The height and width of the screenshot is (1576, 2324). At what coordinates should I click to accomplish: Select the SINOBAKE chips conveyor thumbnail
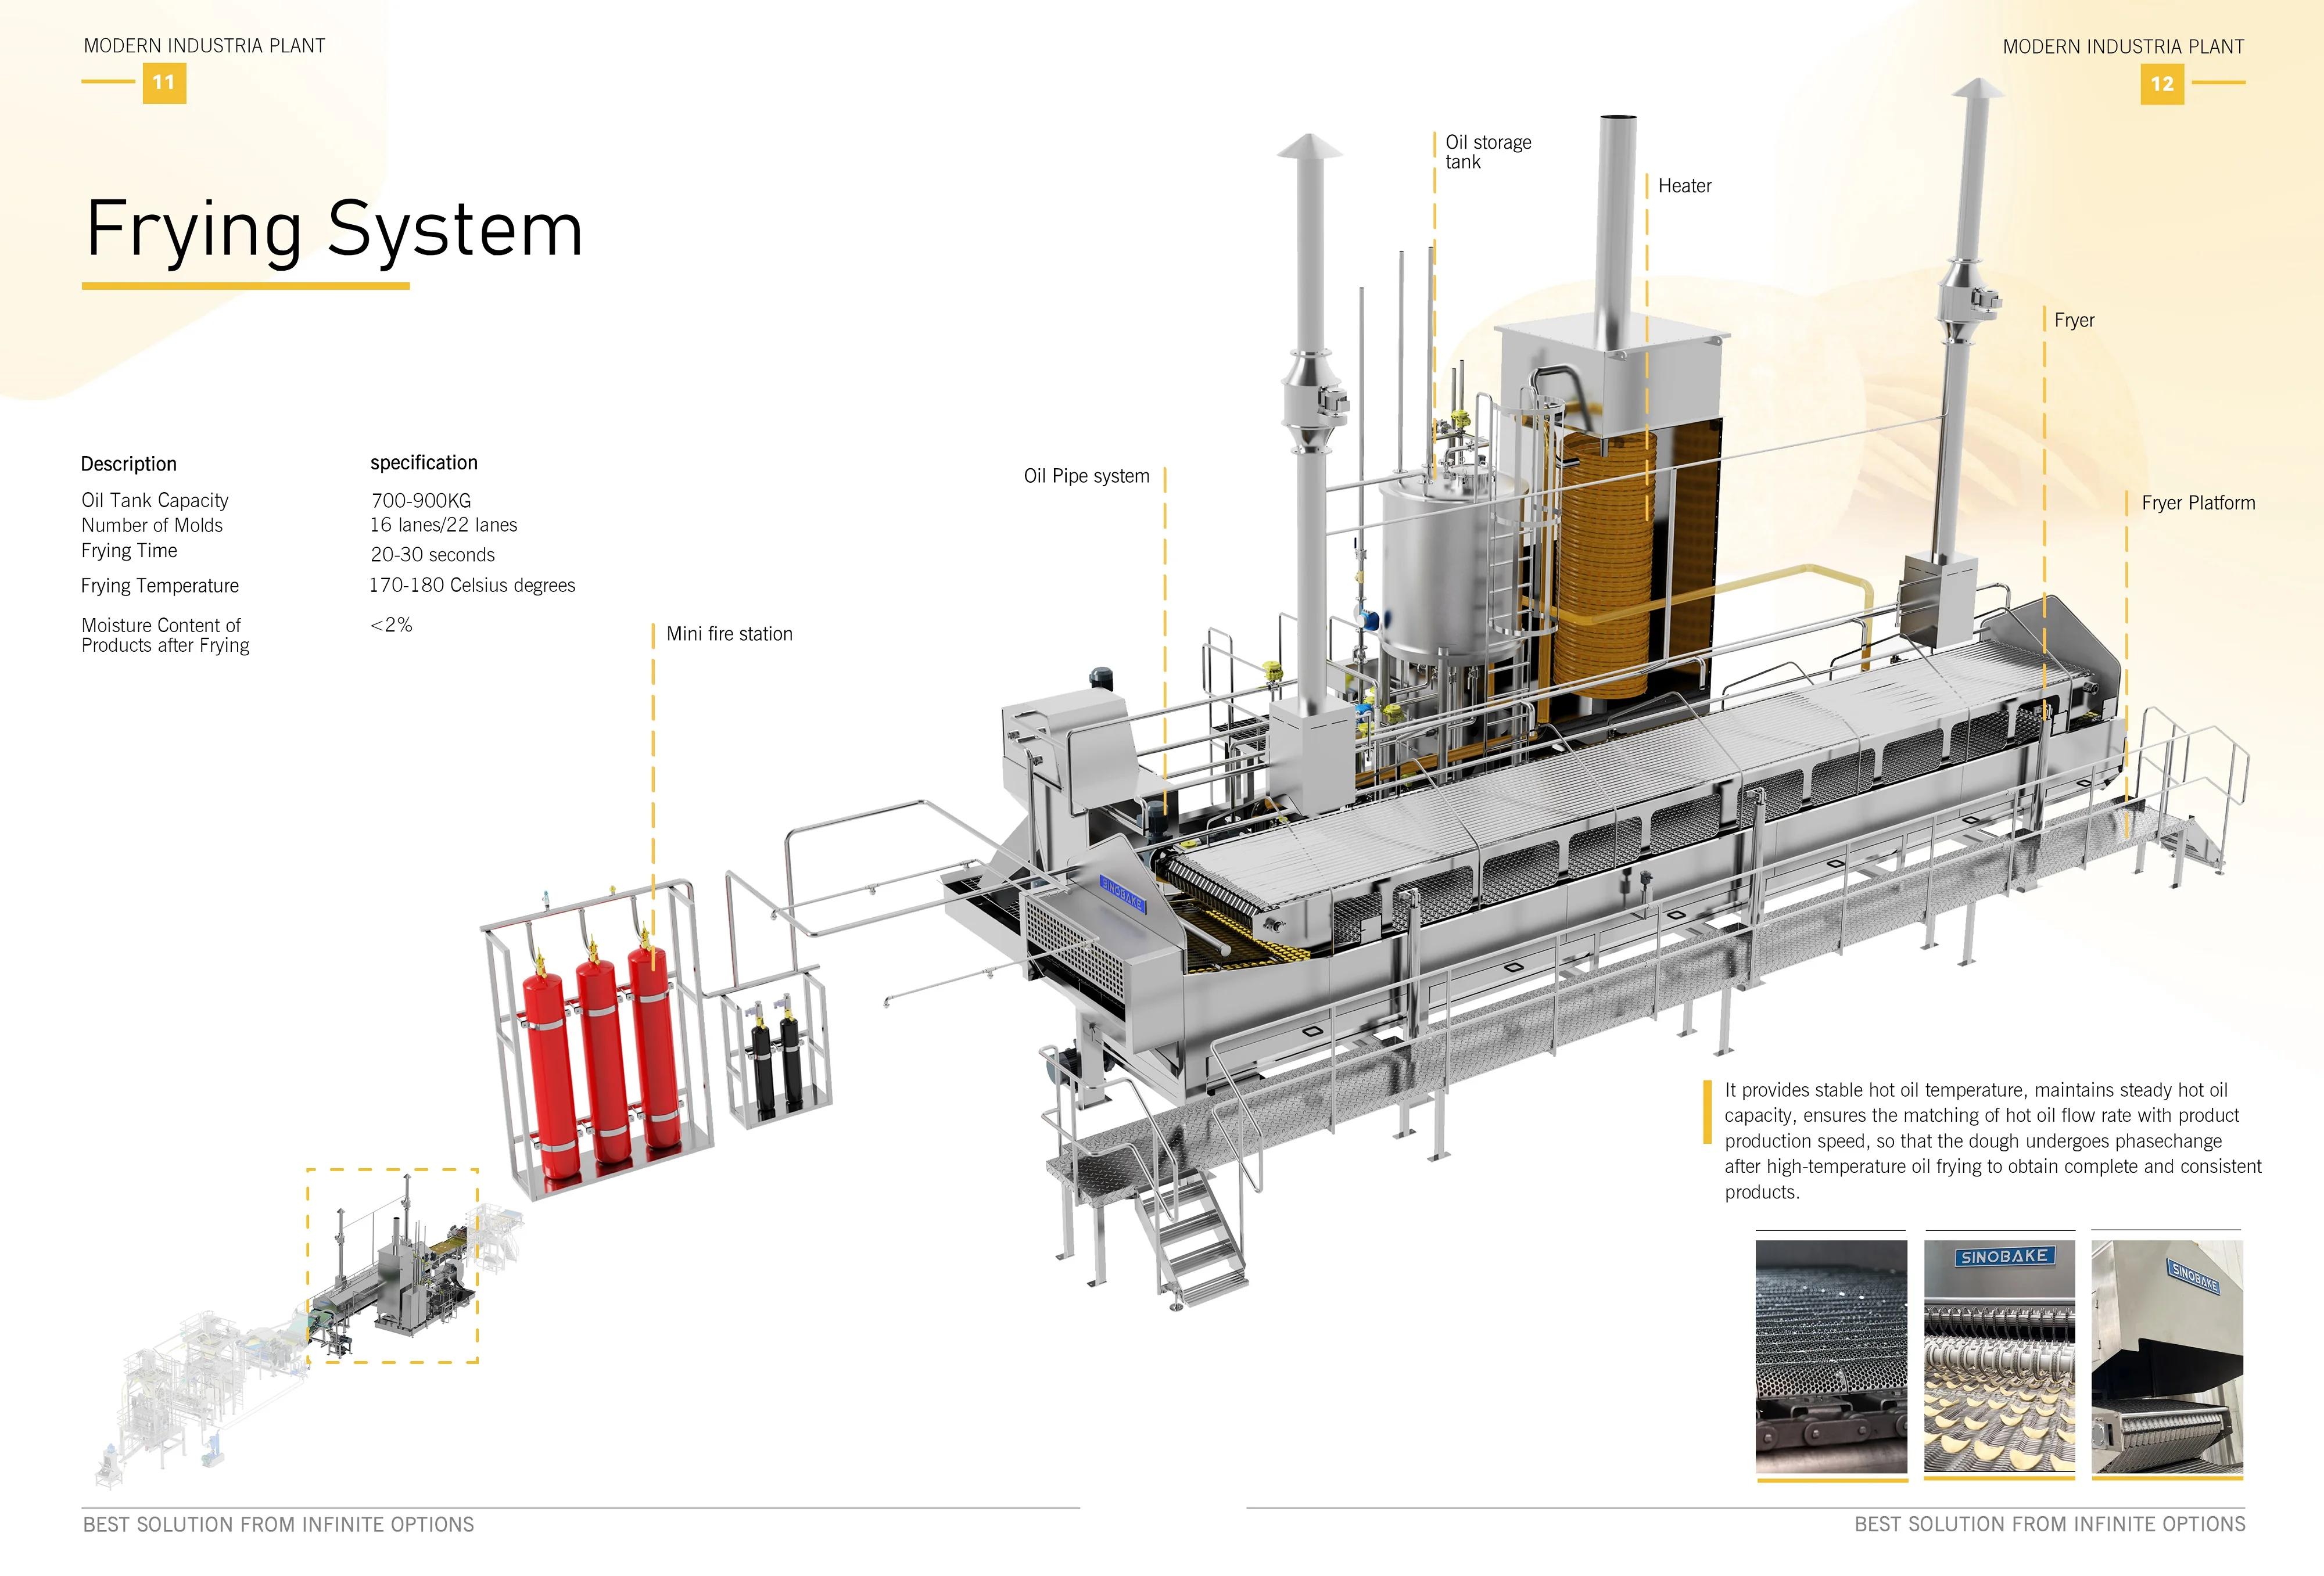[1999, 1356]
